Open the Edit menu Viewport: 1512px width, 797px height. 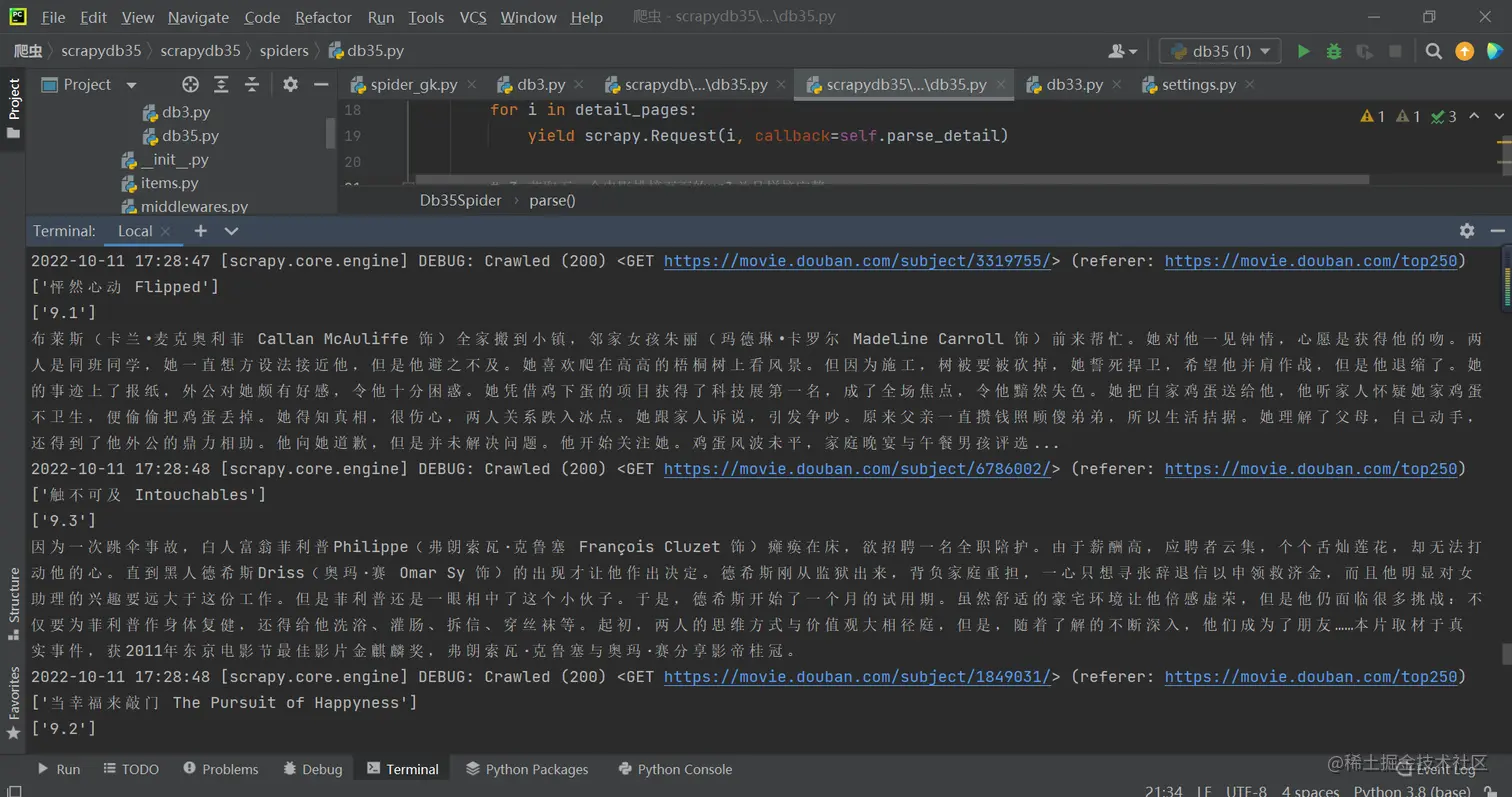tap(93, 17)
